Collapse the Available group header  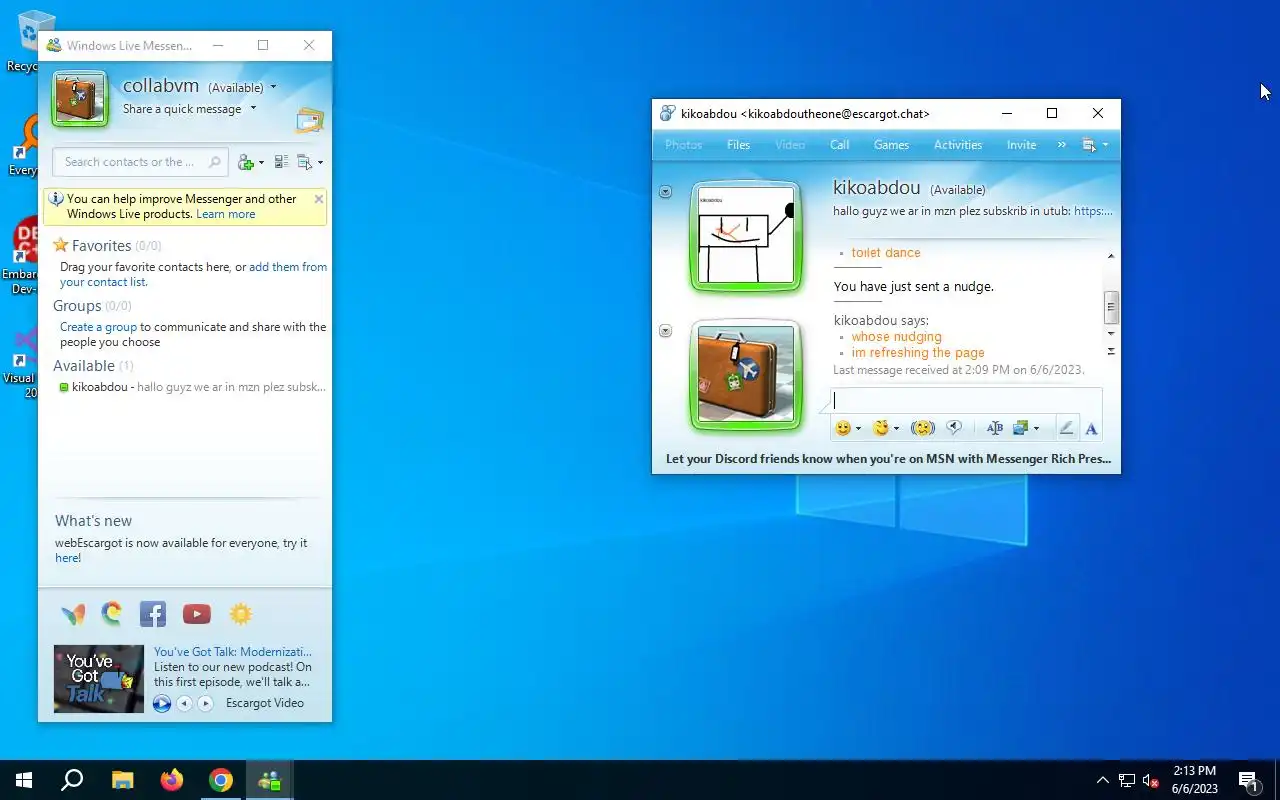coord(93,366)
